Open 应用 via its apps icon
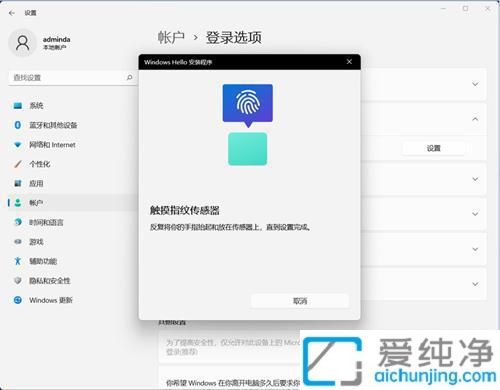This screenshot has width=500, height=390. pos(18,183)
